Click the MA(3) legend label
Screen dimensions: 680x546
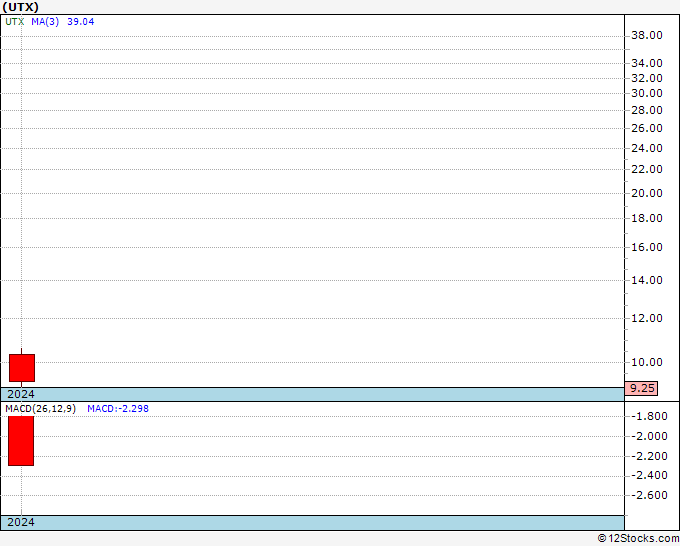(45, 22)
